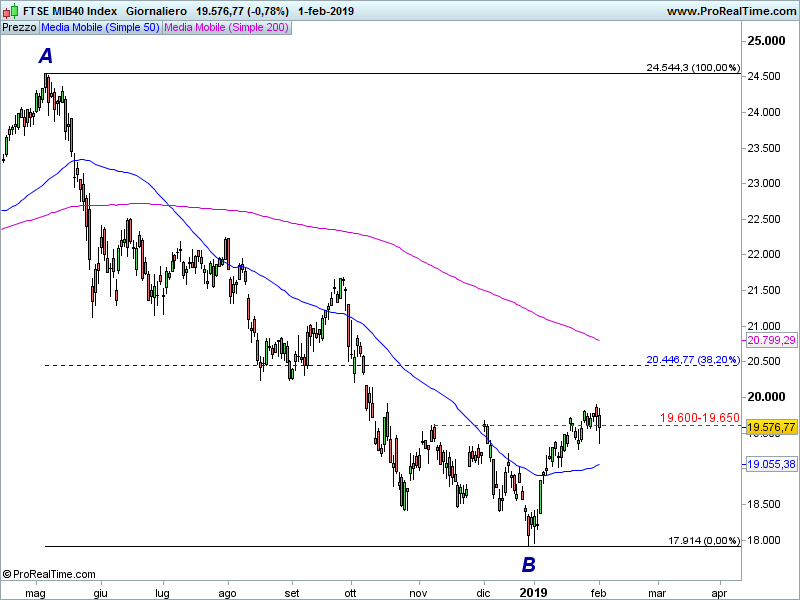Select the Prezzo legend tab
This screenshot has height=600, width=800.
pos(19,28)
